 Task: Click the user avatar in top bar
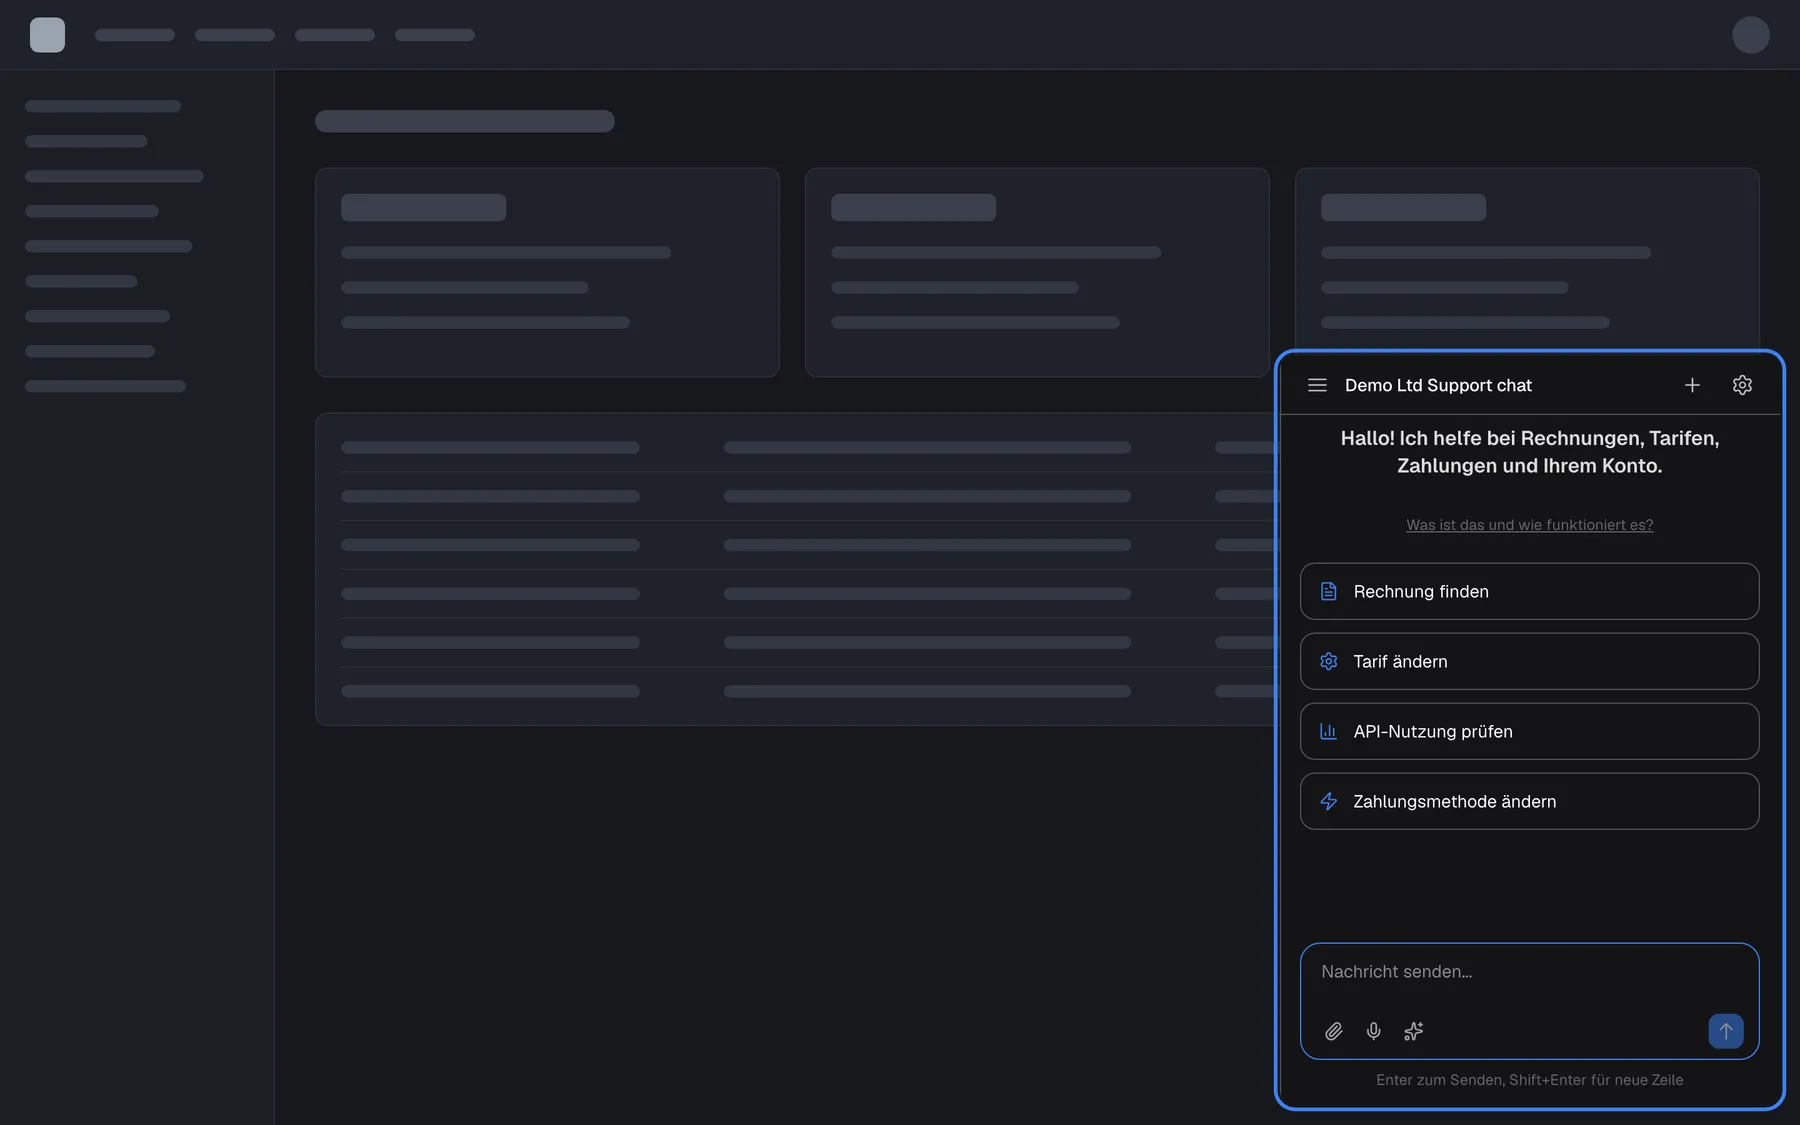pos(1751,35)
